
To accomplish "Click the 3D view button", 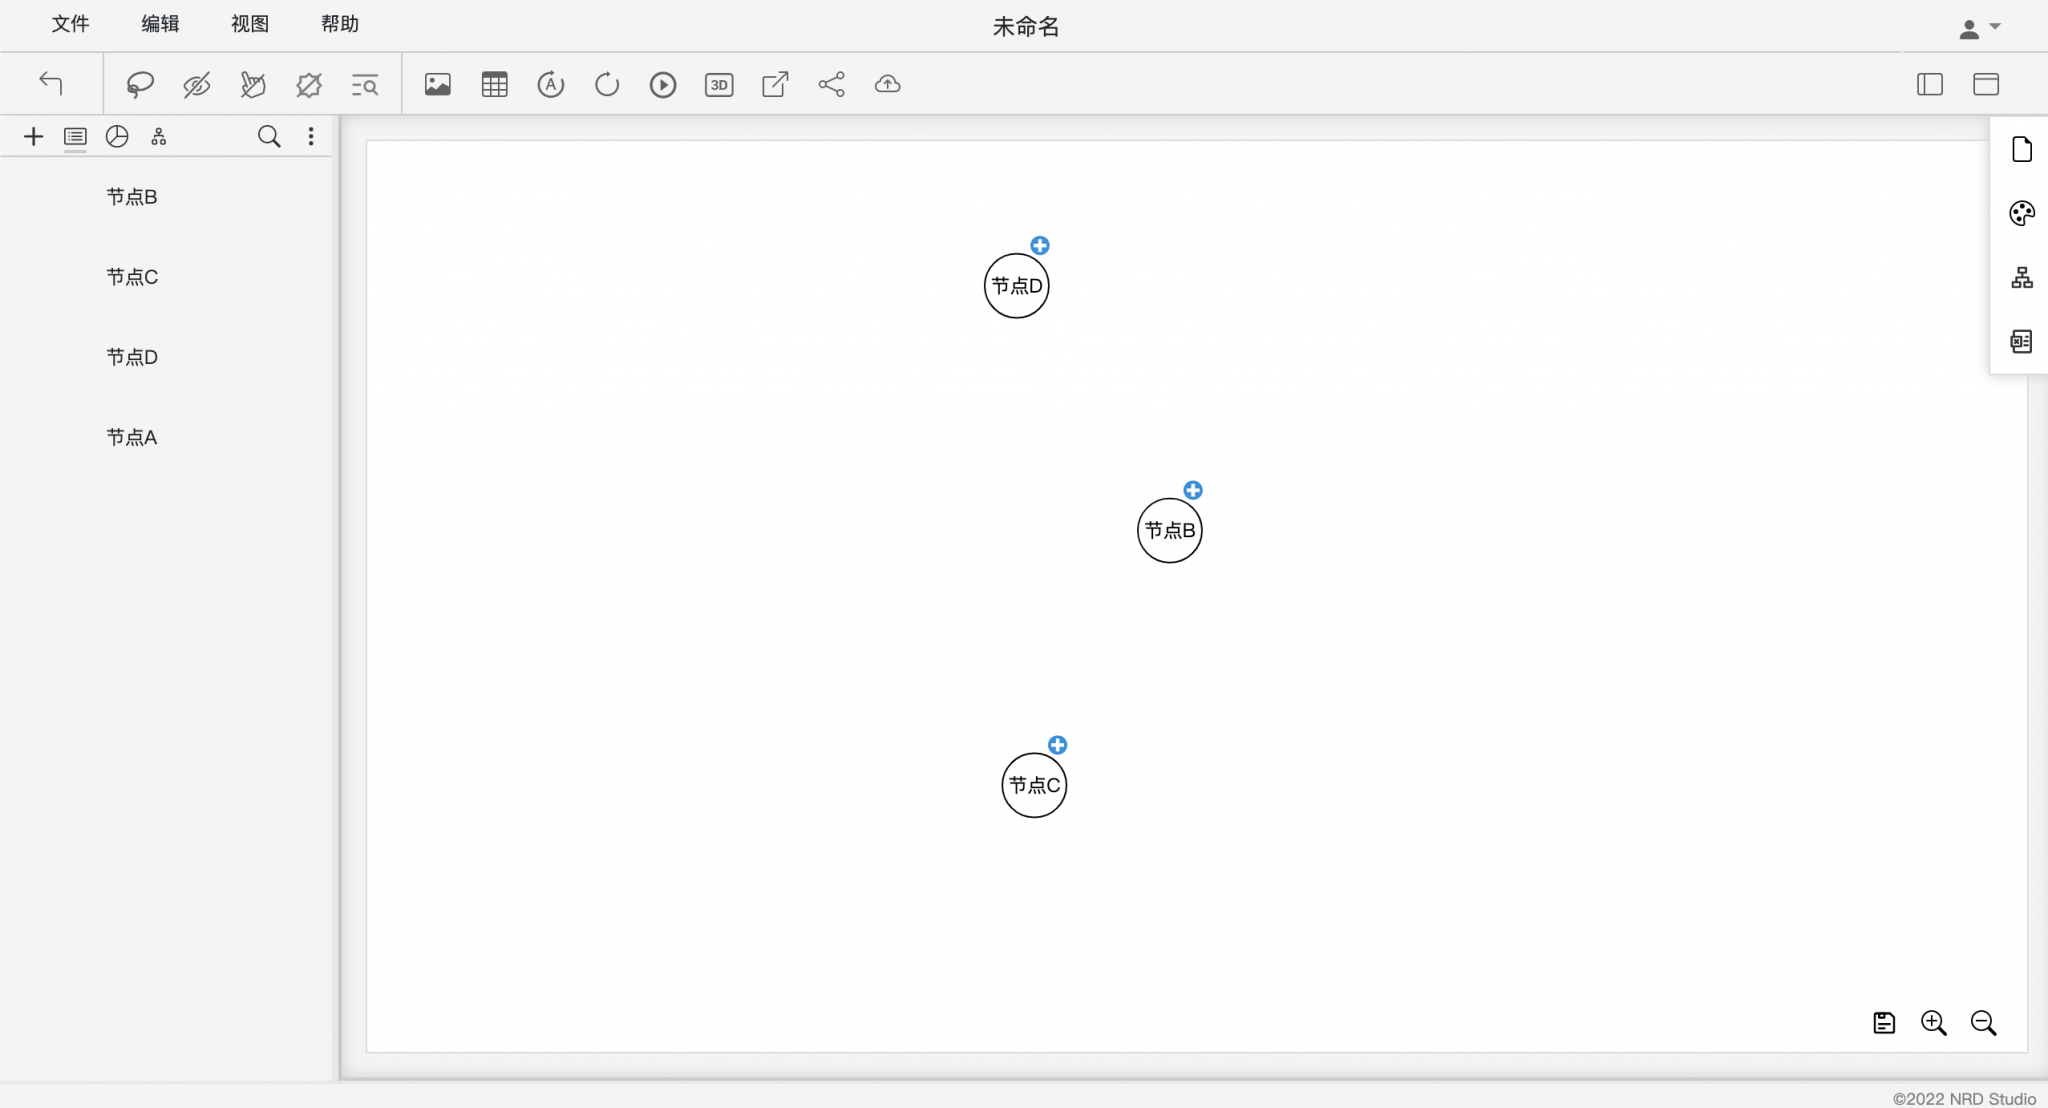I will tap(719, 85).
